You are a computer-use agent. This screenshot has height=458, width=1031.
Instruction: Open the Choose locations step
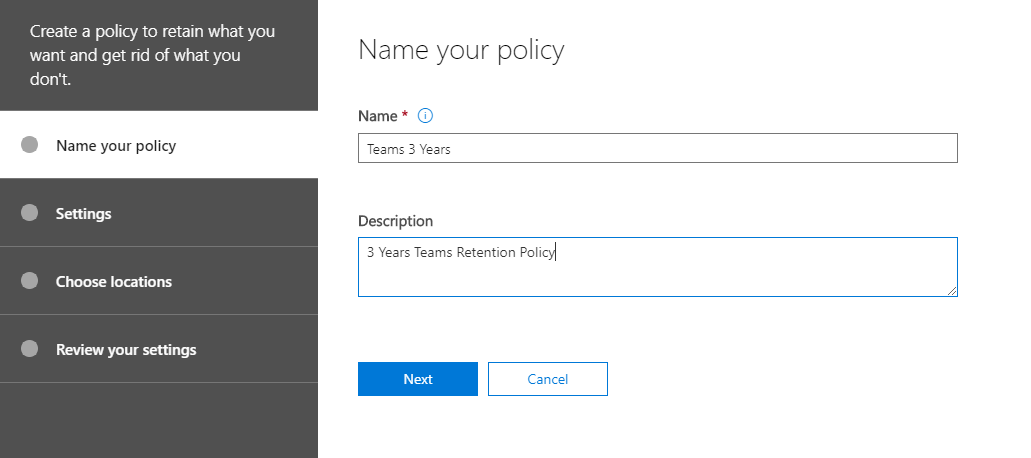click(158, 281)
